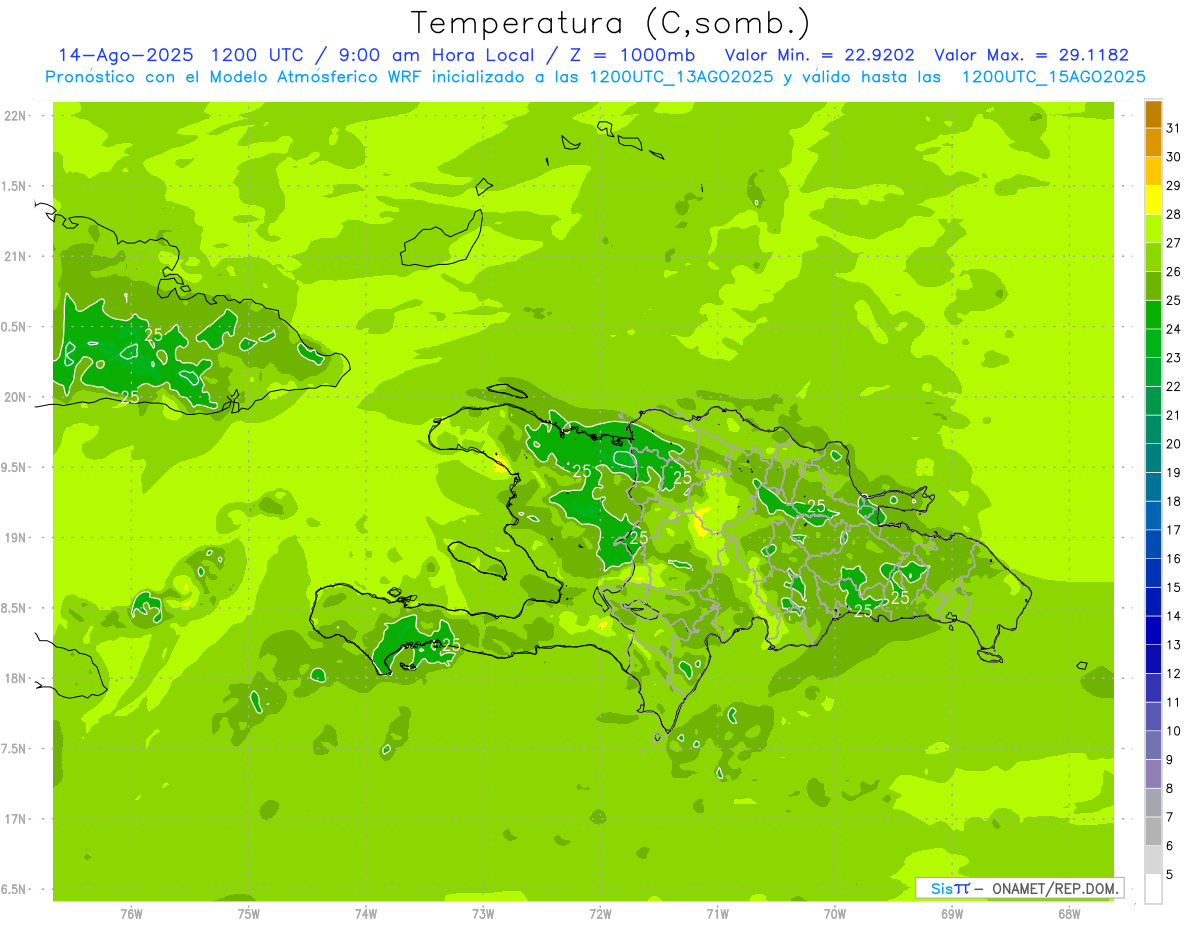Click legend value 14
Screen dimensions: 1200x927
coord(1174,616)
